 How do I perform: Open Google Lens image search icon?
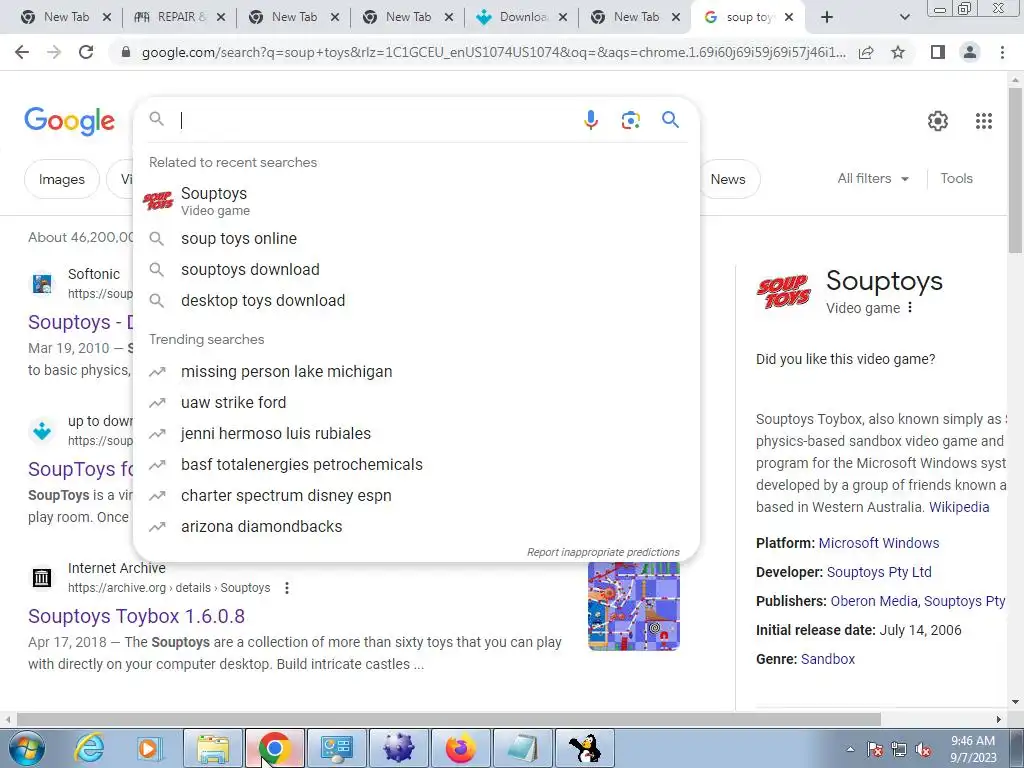(x=630, y=120)
